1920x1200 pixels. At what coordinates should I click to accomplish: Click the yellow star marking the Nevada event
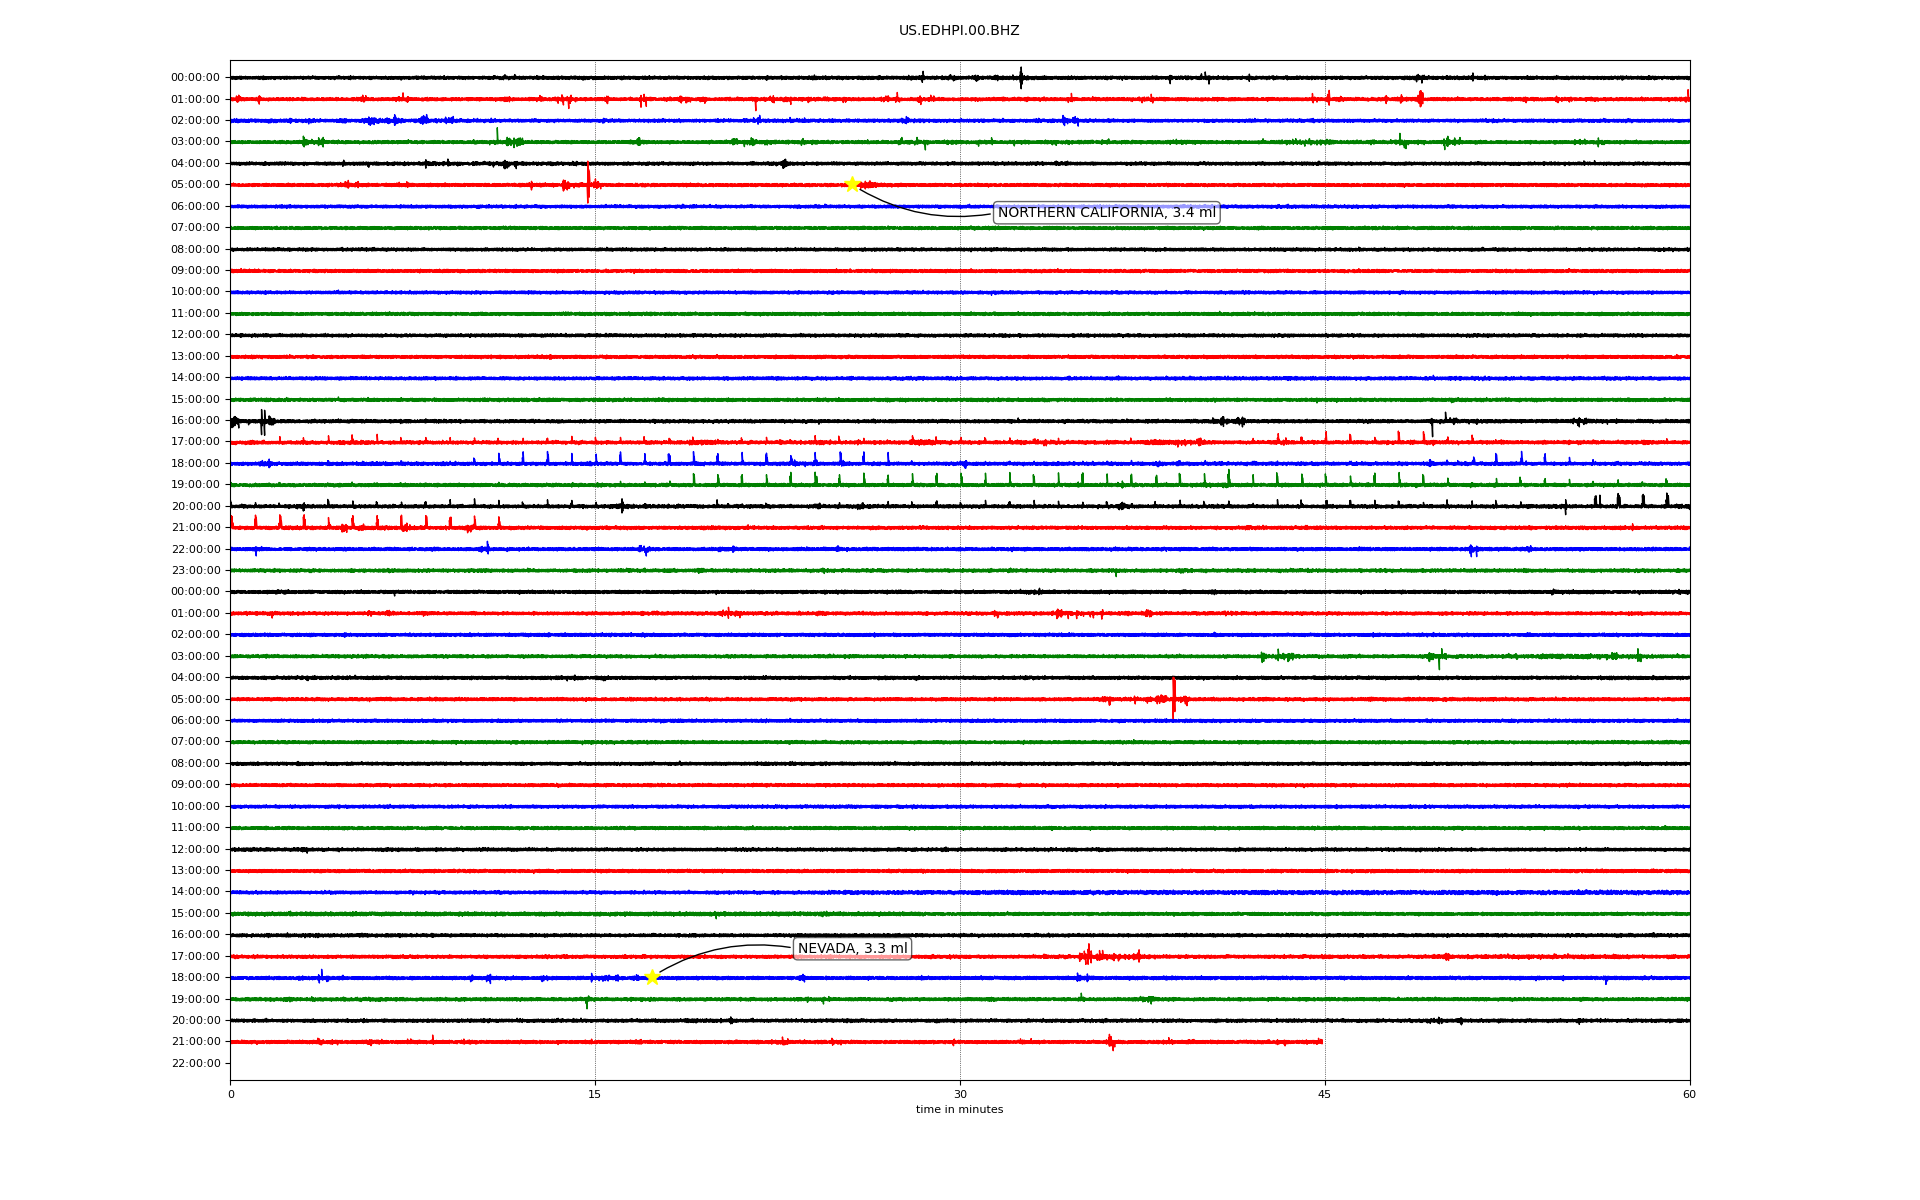652,977
